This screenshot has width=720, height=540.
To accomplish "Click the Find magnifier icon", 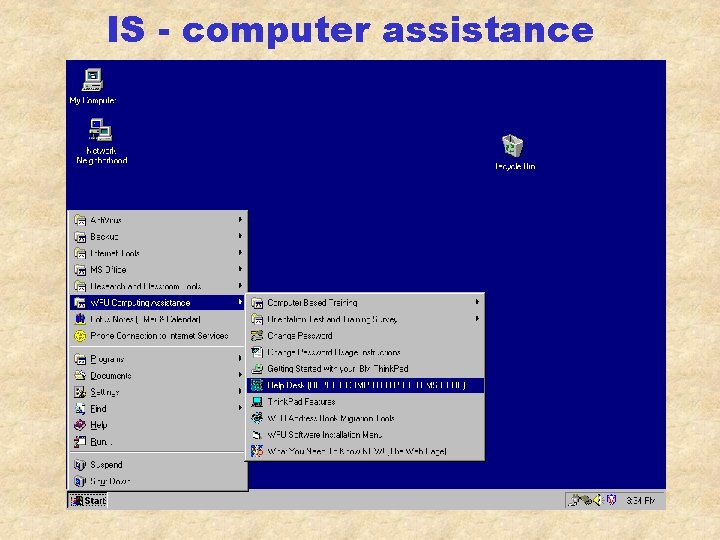I will (80, 409).
